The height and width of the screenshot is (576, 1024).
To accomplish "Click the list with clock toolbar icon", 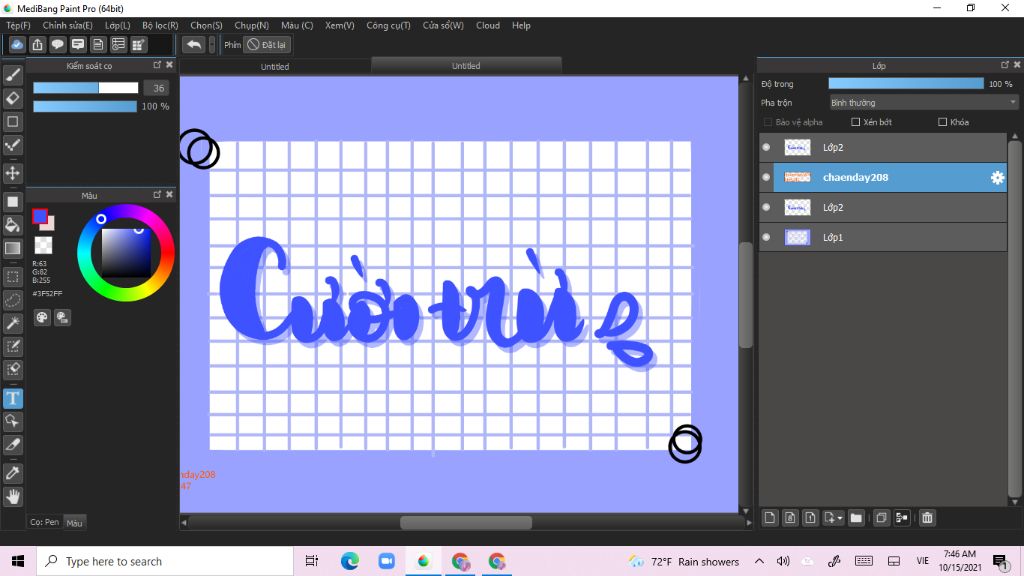I will coord(118,44).
